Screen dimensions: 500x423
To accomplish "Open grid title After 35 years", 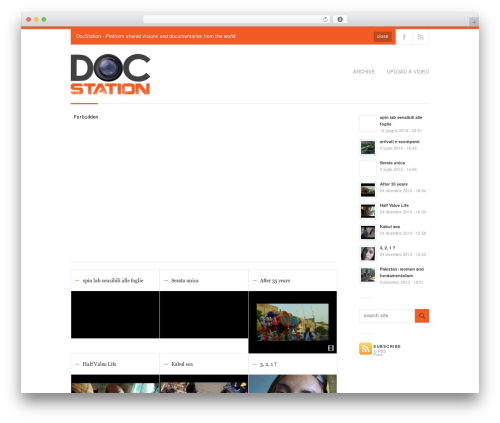I will (x=275, y=281).
